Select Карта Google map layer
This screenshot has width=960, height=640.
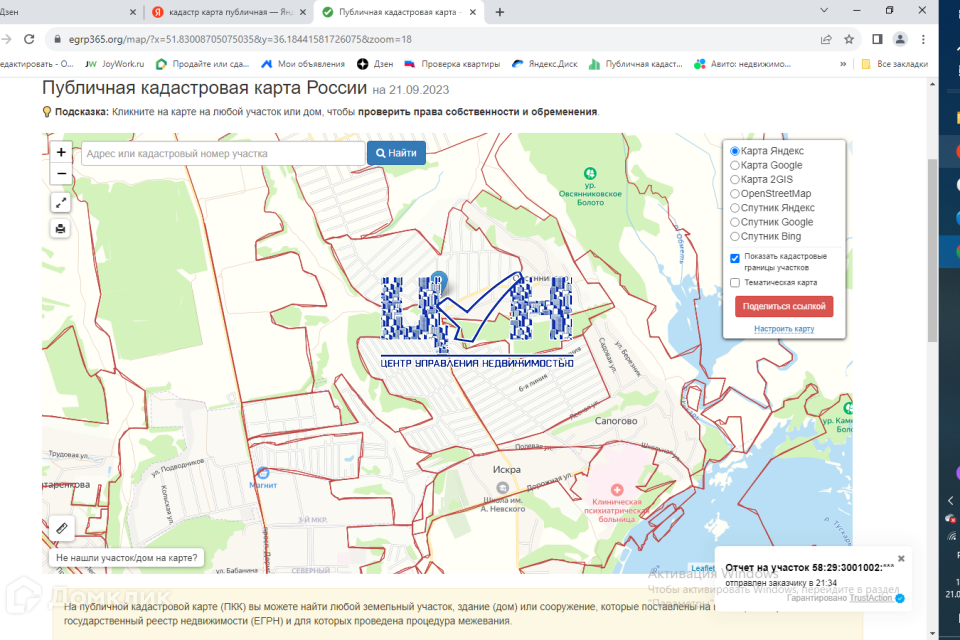pos(736,165)
